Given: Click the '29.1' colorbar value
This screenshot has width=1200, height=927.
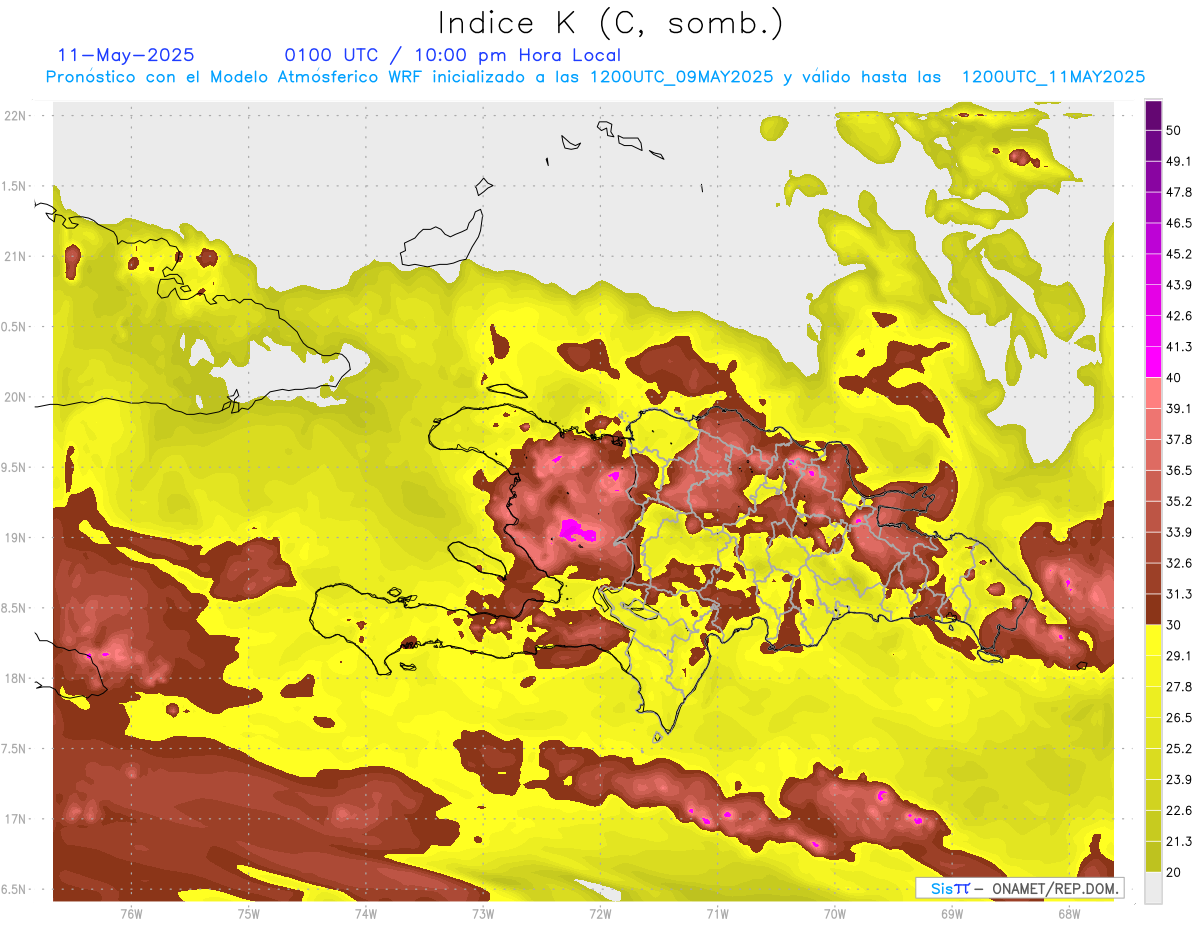Looking at the screenshot, I should 1178,656.
